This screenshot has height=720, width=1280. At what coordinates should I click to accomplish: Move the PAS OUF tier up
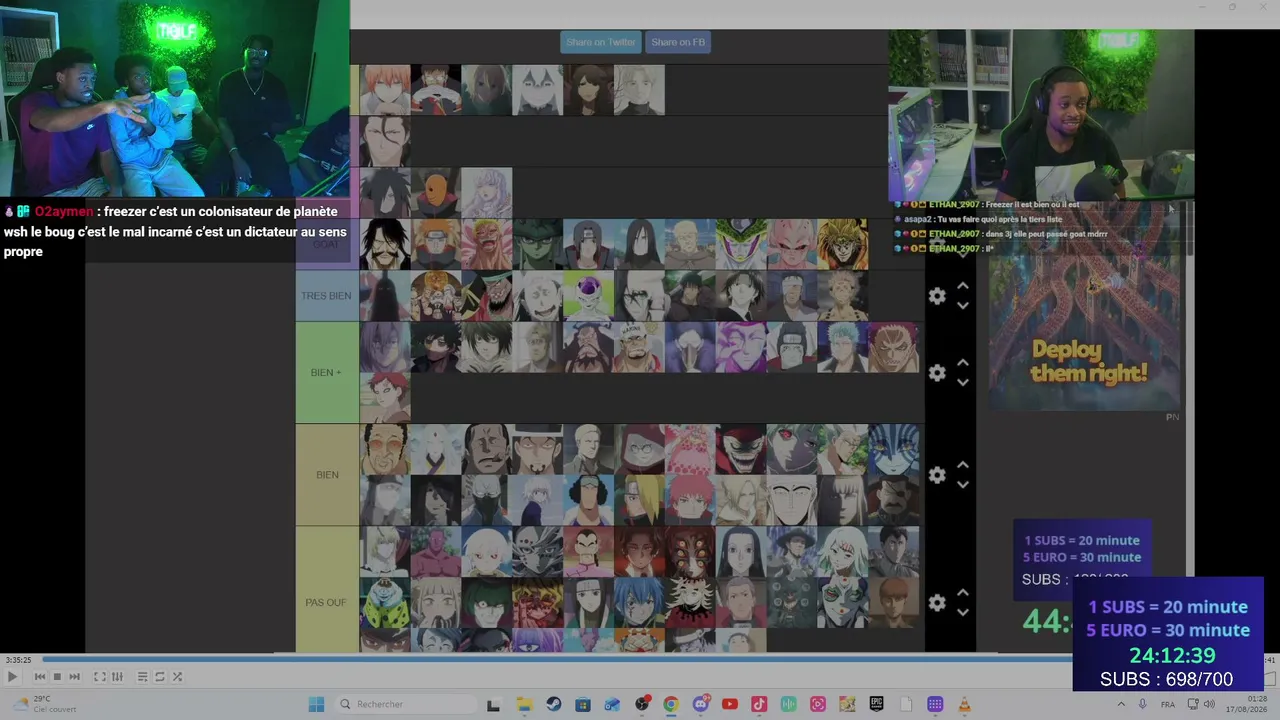tap(962, 593)
